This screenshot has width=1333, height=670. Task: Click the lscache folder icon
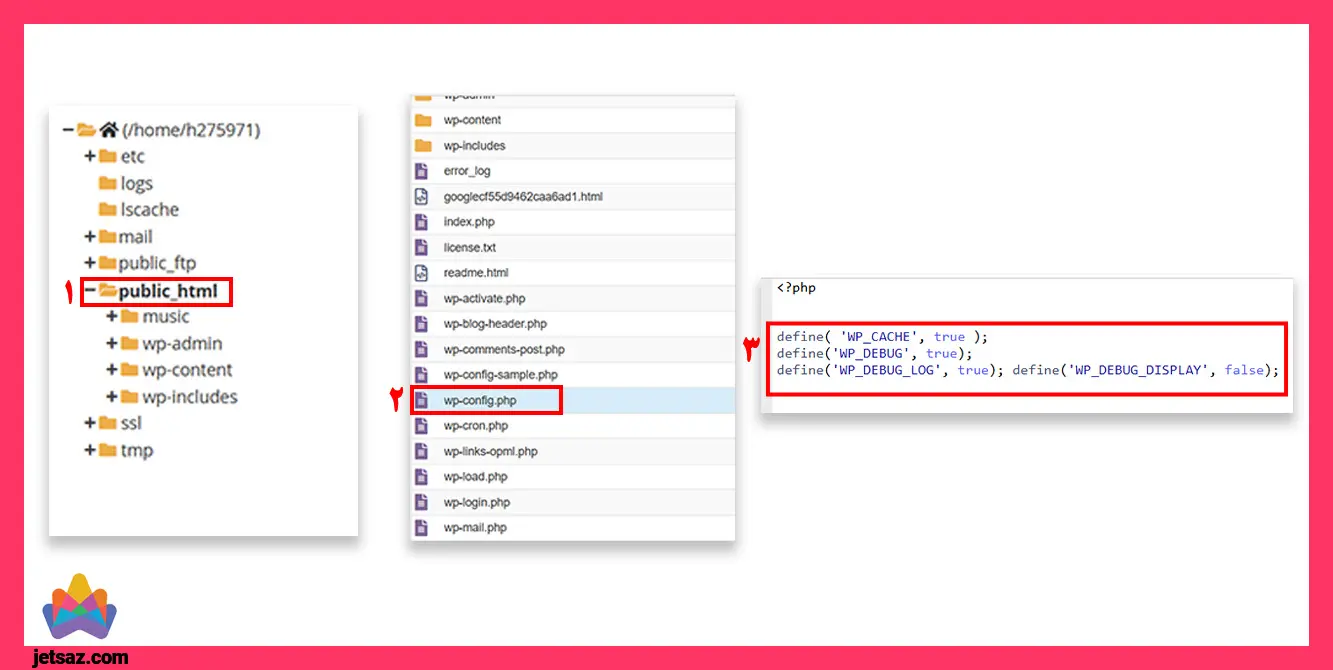107,210
